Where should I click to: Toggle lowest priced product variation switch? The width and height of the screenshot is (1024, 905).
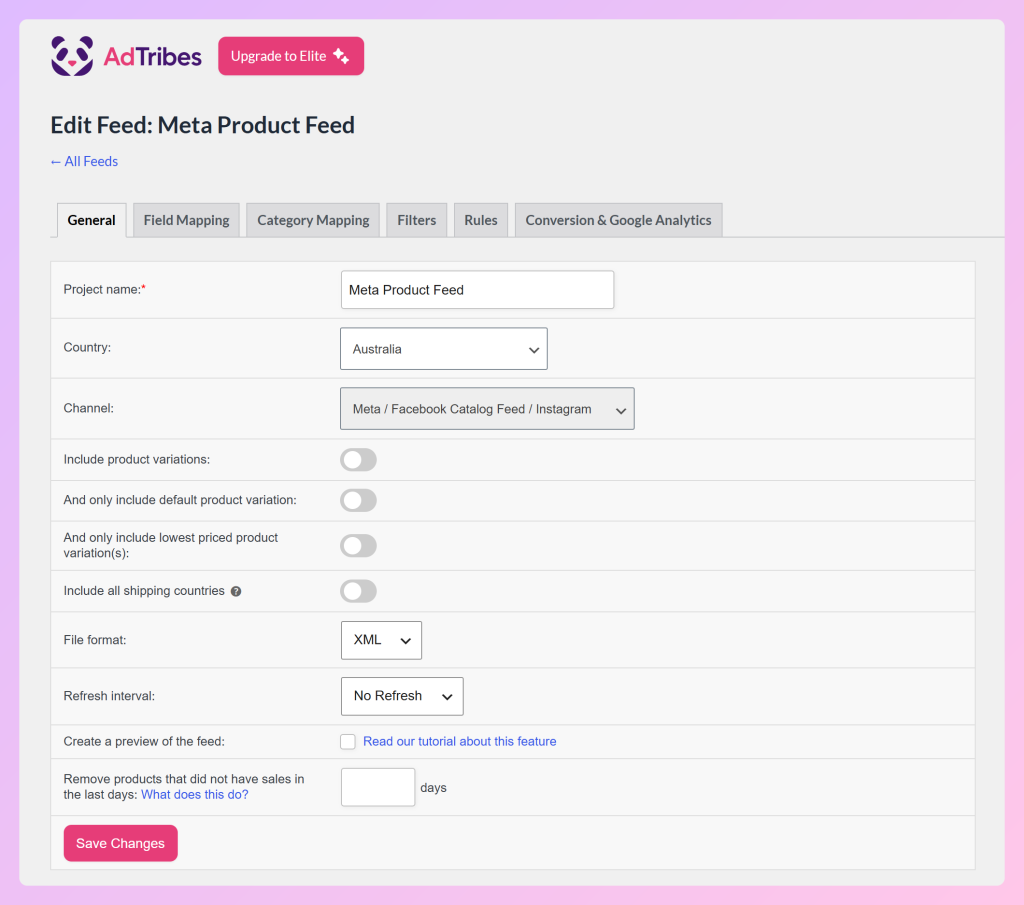[x=359, y=546]
